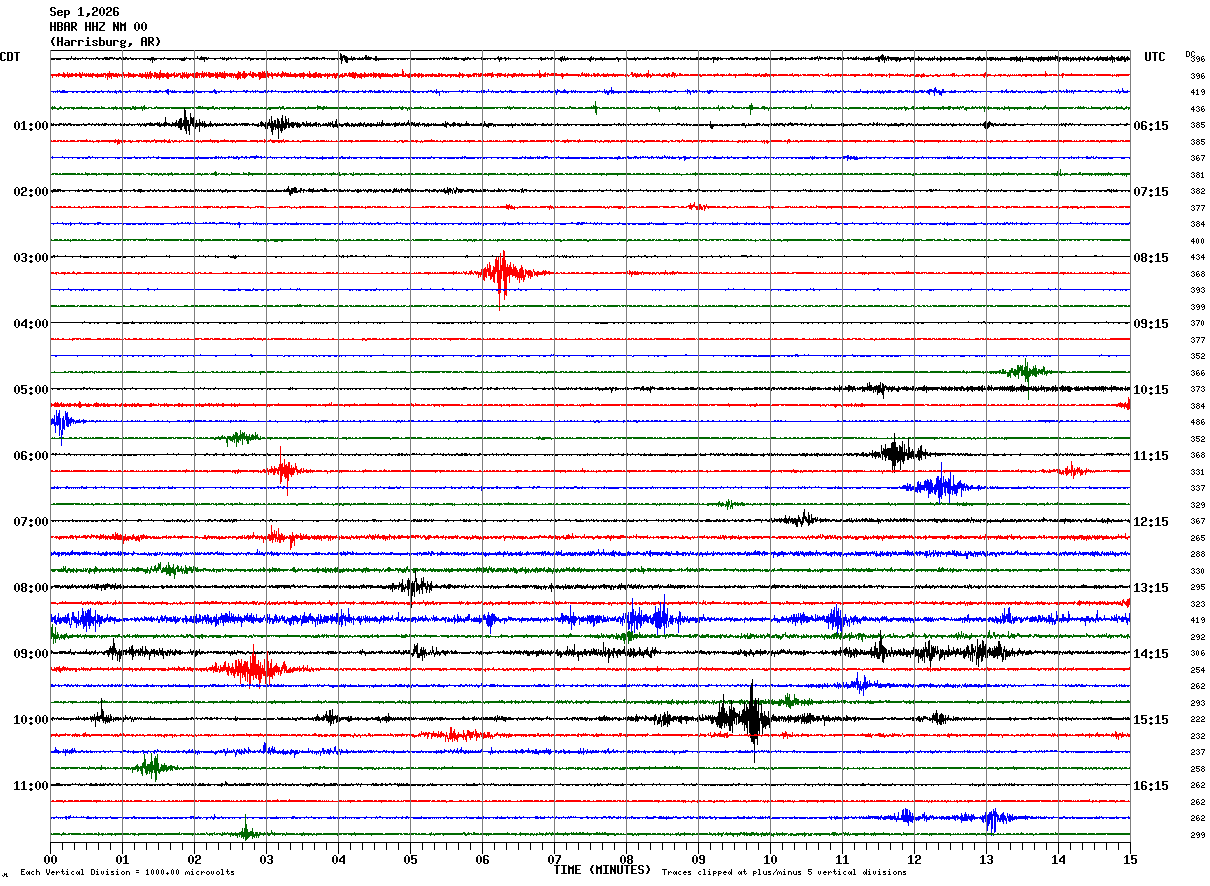The image size is (1210, 886).
Task: Click the traces clipped footer note
Action: [x=784, y=872]
